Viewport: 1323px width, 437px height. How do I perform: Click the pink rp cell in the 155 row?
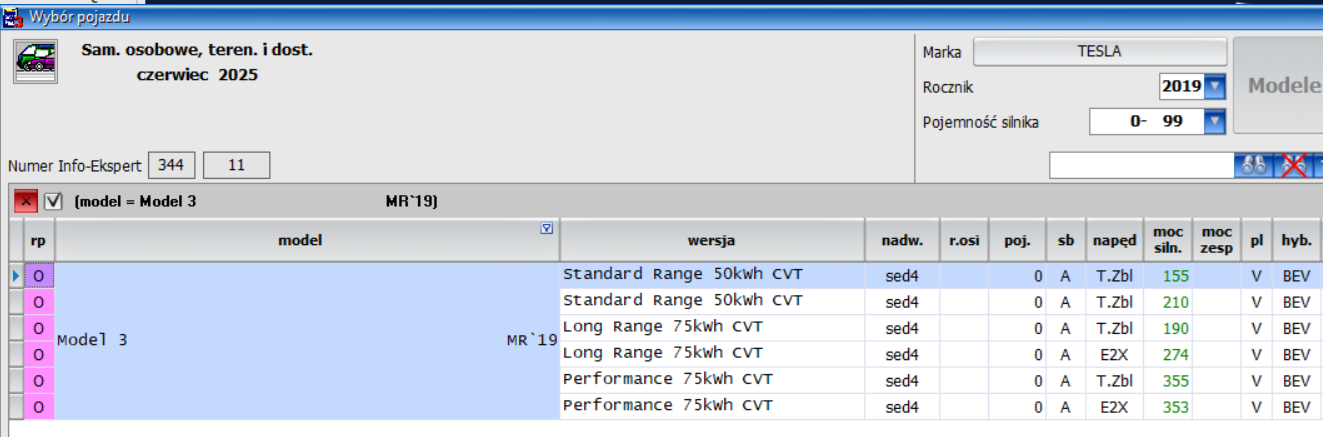point(38,275)
